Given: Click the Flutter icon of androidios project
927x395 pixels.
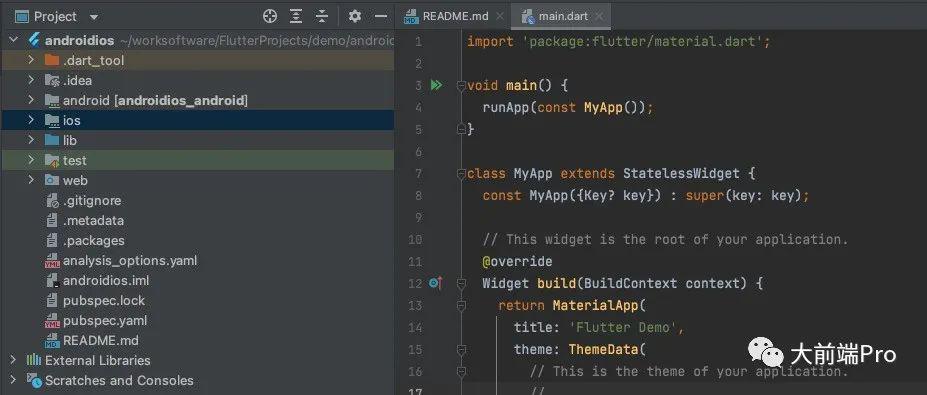Looking at the screenshot, I should 34,40.
